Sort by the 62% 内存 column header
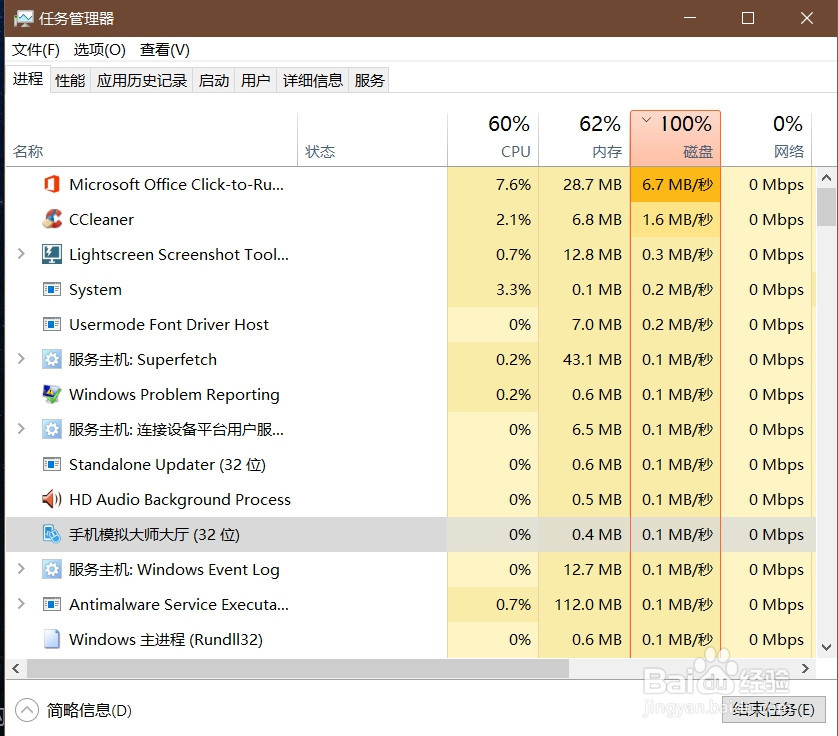The image size is (838, 736). 585,139
